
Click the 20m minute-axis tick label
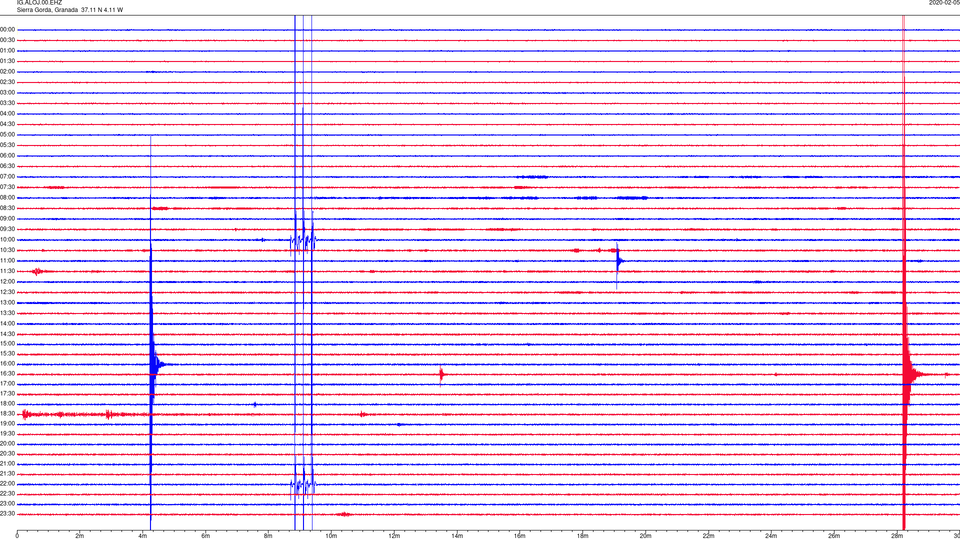pyautogui.click(x=646, y=536)
